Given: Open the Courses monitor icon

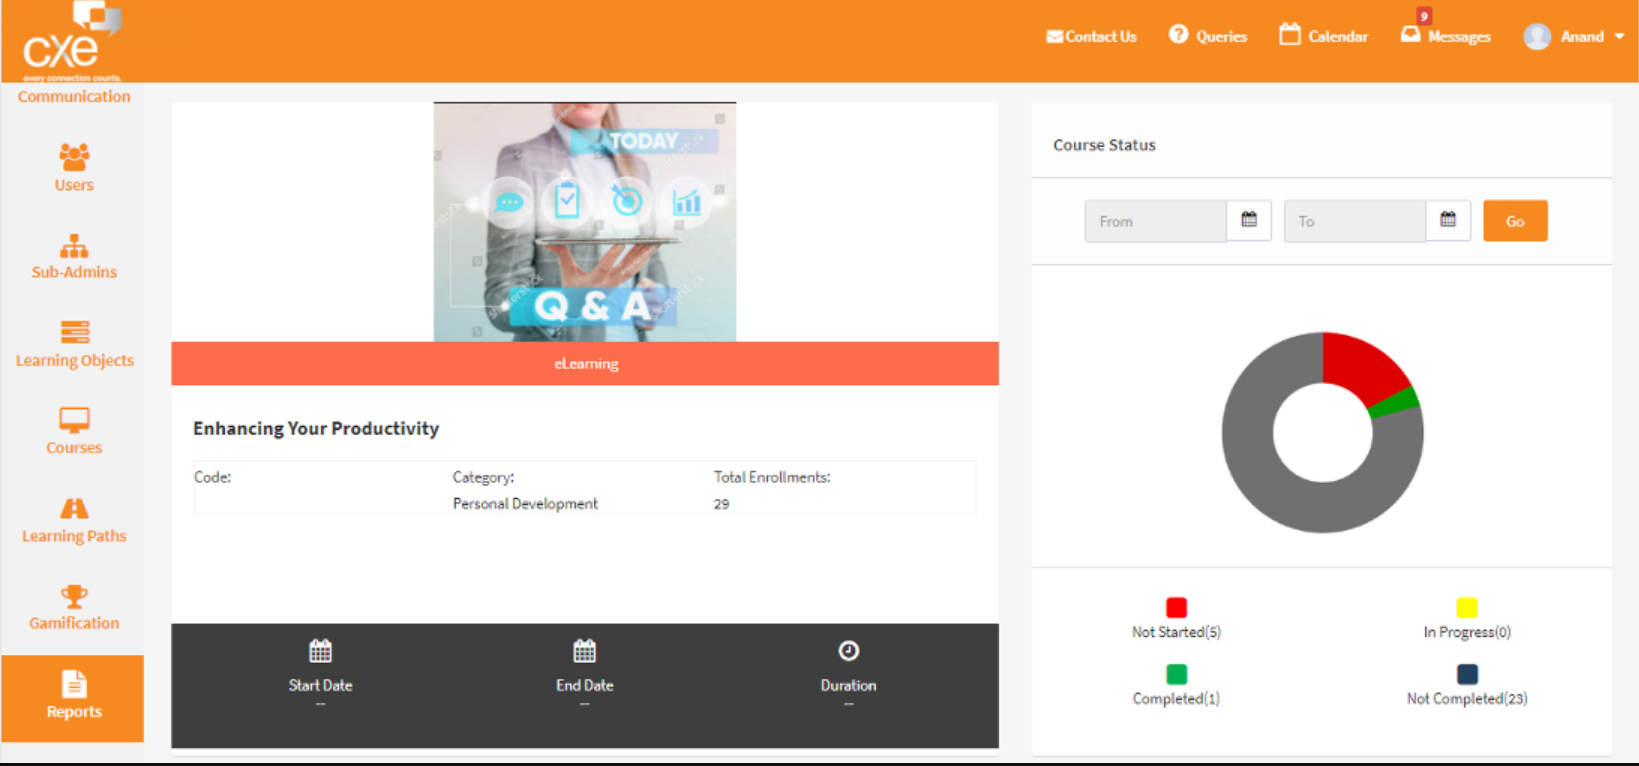Looking at the screenshot, I should [x=74, y=420].
